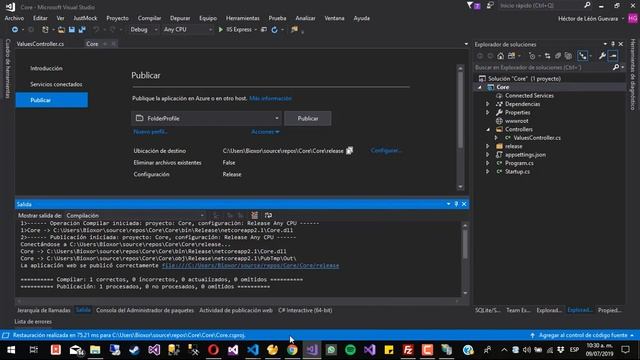Click the search magnifier in Solution Explorer

pyautogui.click(x=616, y=67)
